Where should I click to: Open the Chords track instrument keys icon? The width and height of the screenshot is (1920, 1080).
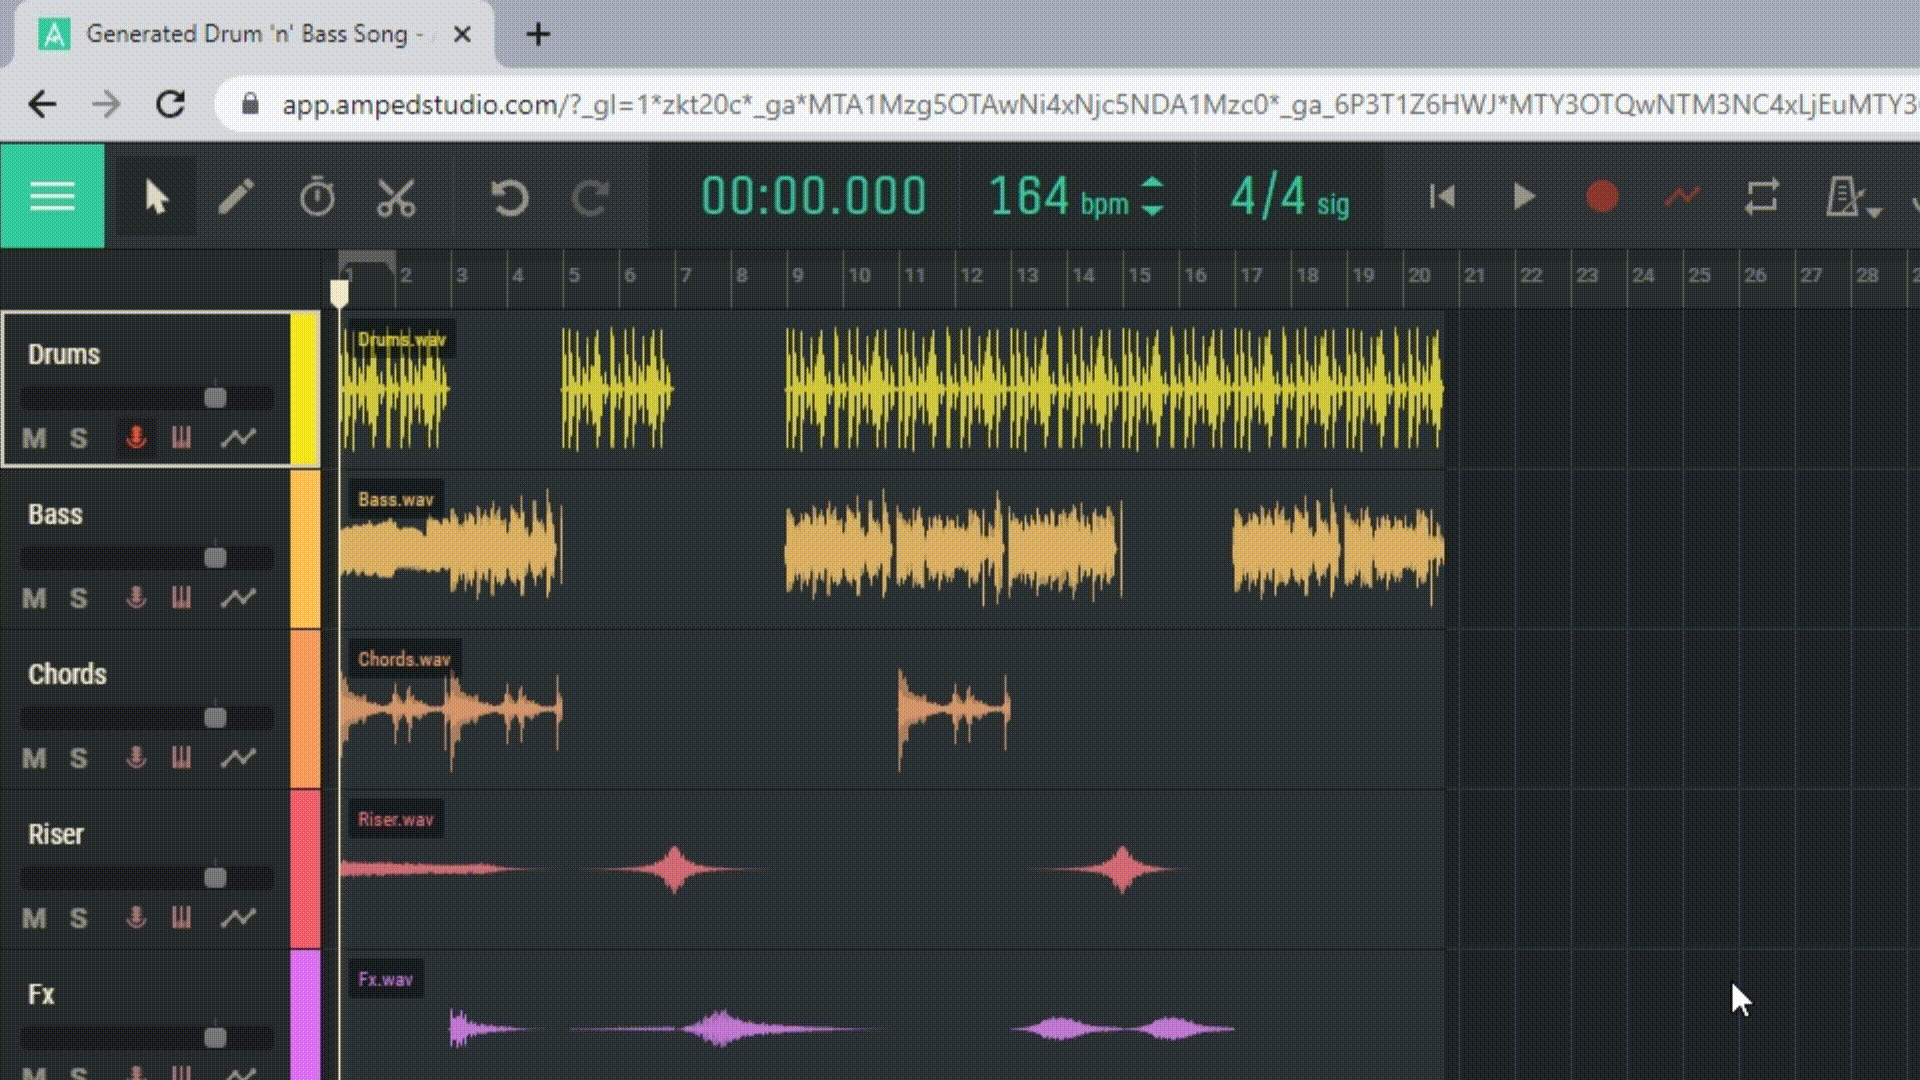[181, 758]
